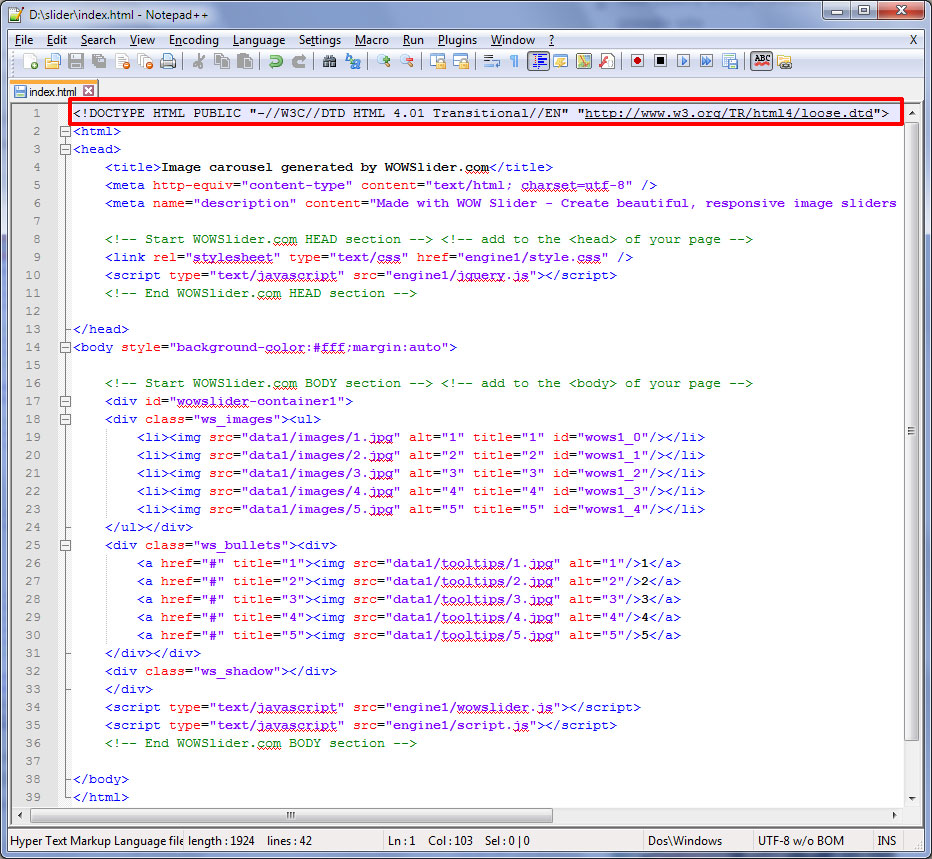The image size is (932, 859).
Task: Open the Document Map icon
Action: (584, 61)
